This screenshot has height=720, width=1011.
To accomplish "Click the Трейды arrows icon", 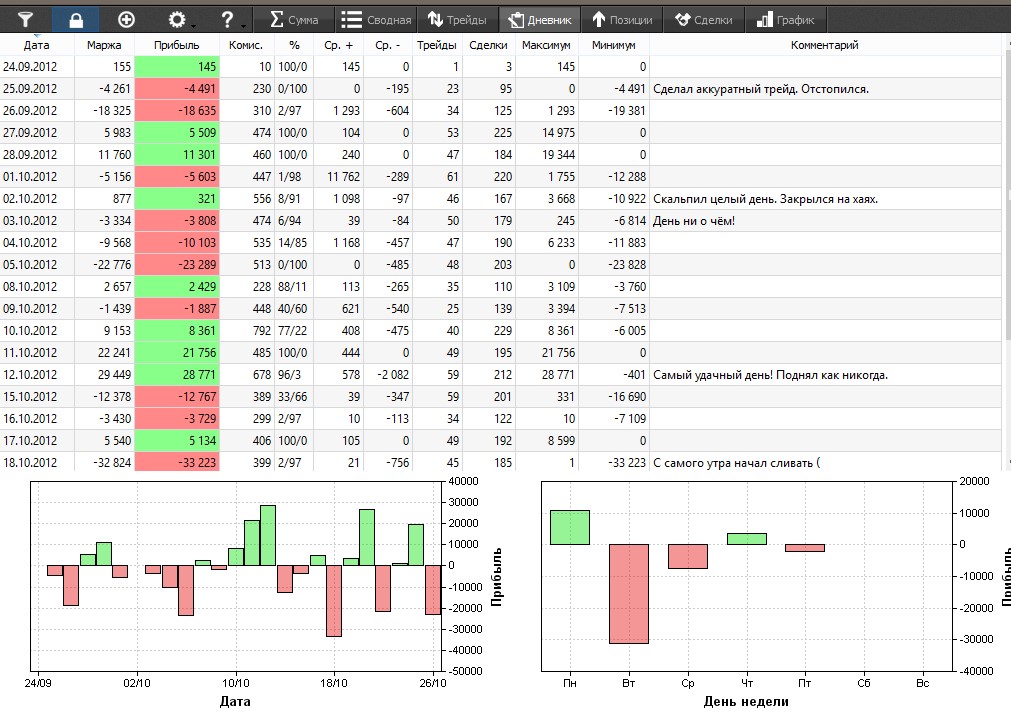I will [x=436, y=19].
